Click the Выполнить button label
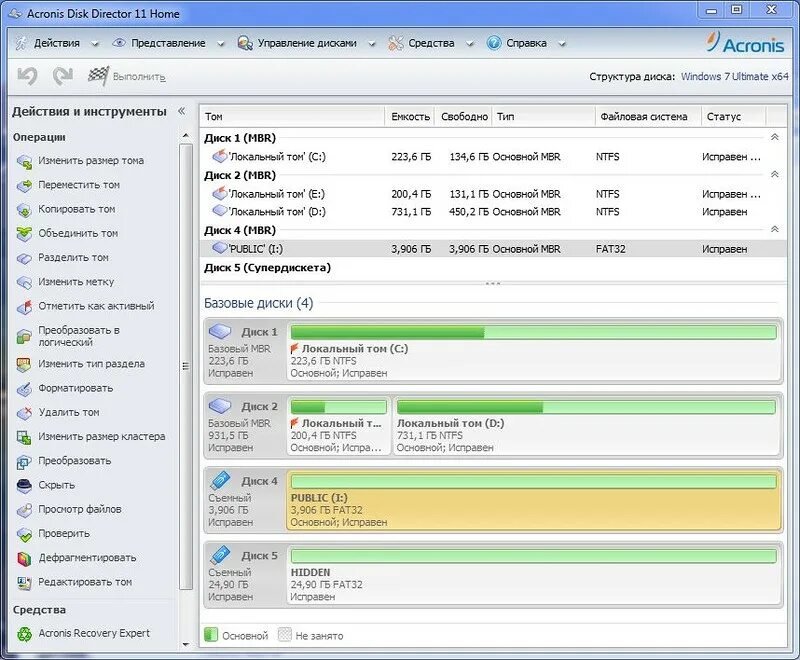The image size is (800, 660). [x=139, y=77]
